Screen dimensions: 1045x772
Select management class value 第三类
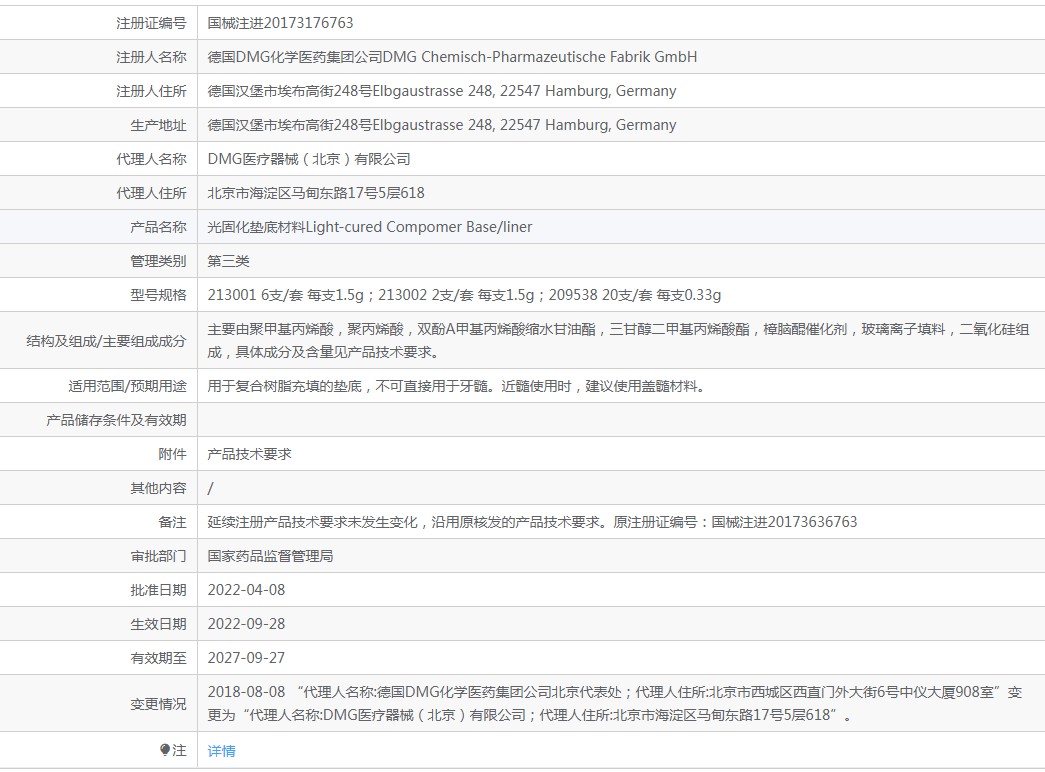pyautogui.click(x=229, y=261)
